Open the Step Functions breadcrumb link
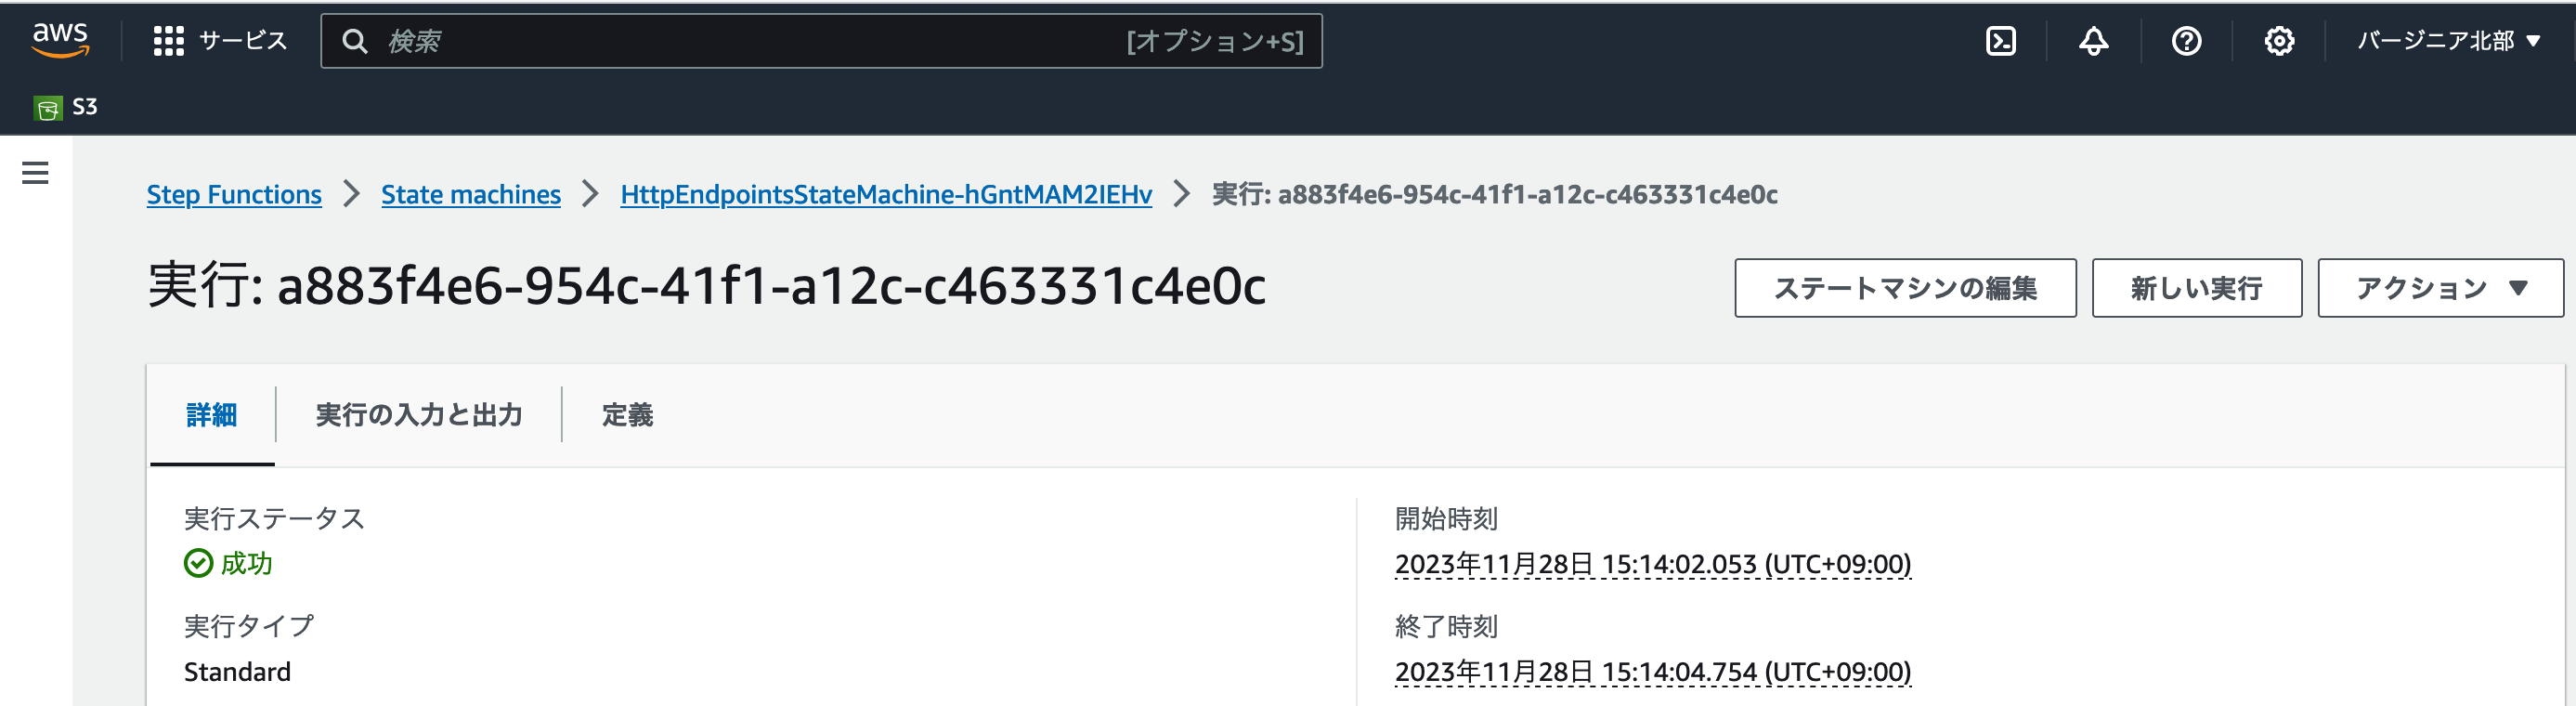 [x=233, y=194]
